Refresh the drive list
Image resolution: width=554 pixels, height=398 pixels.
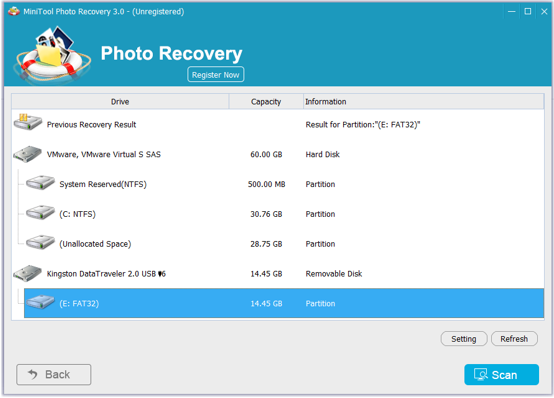[x=514, y=339]
